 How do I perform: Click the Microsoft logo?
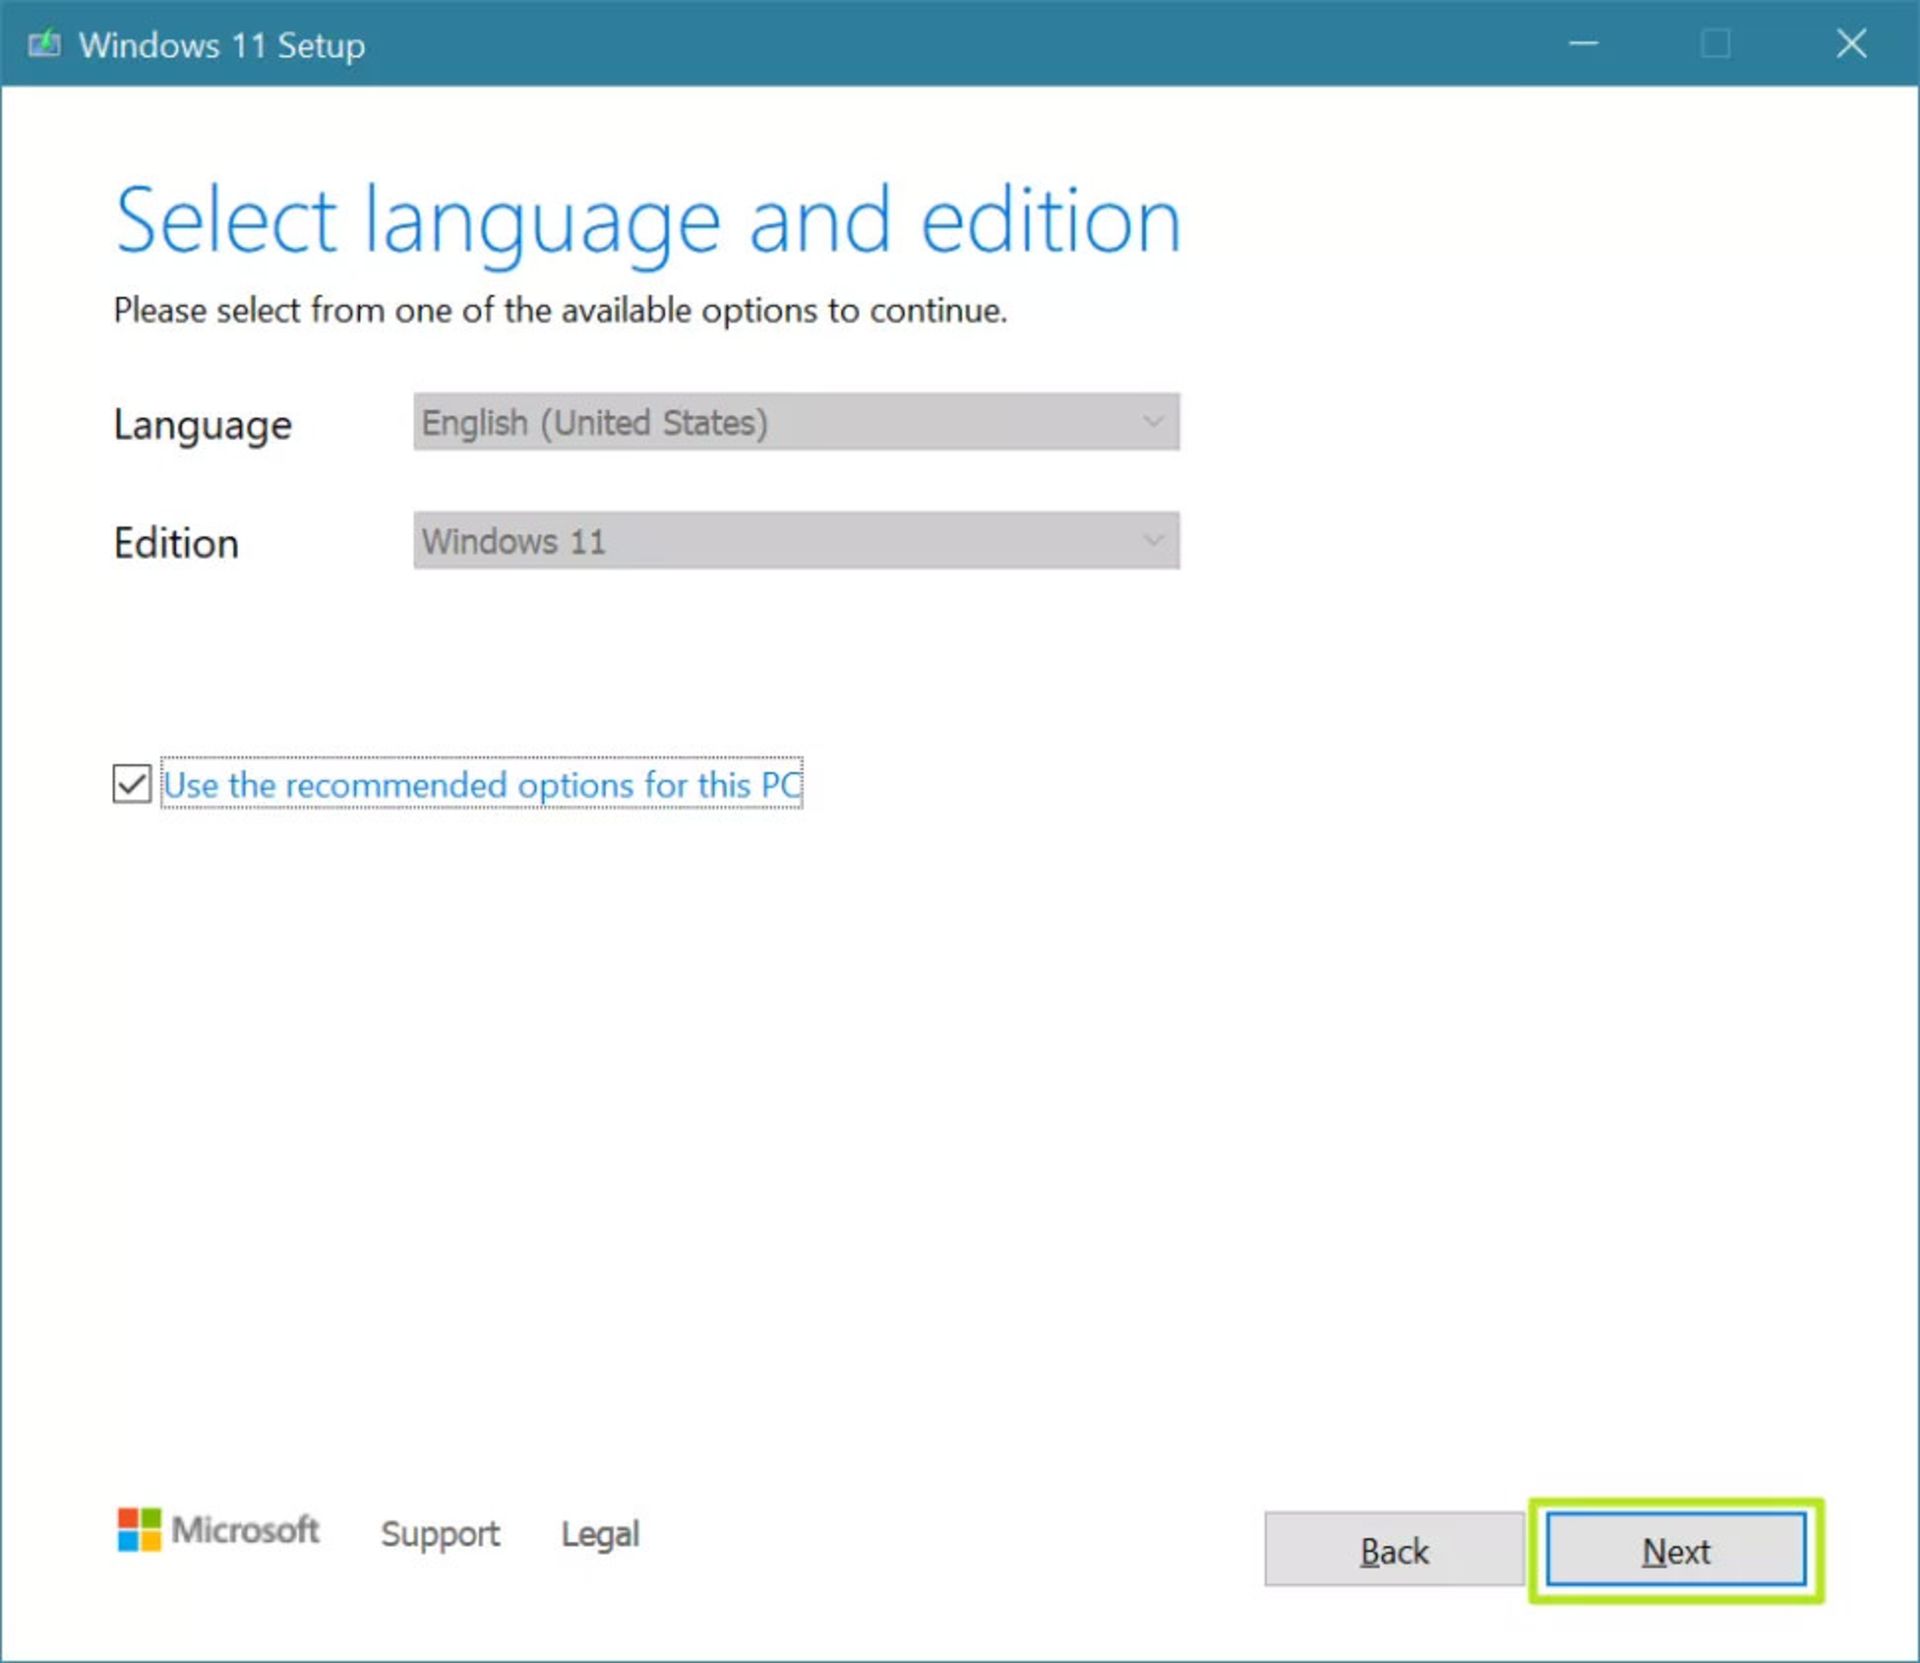218,1529
